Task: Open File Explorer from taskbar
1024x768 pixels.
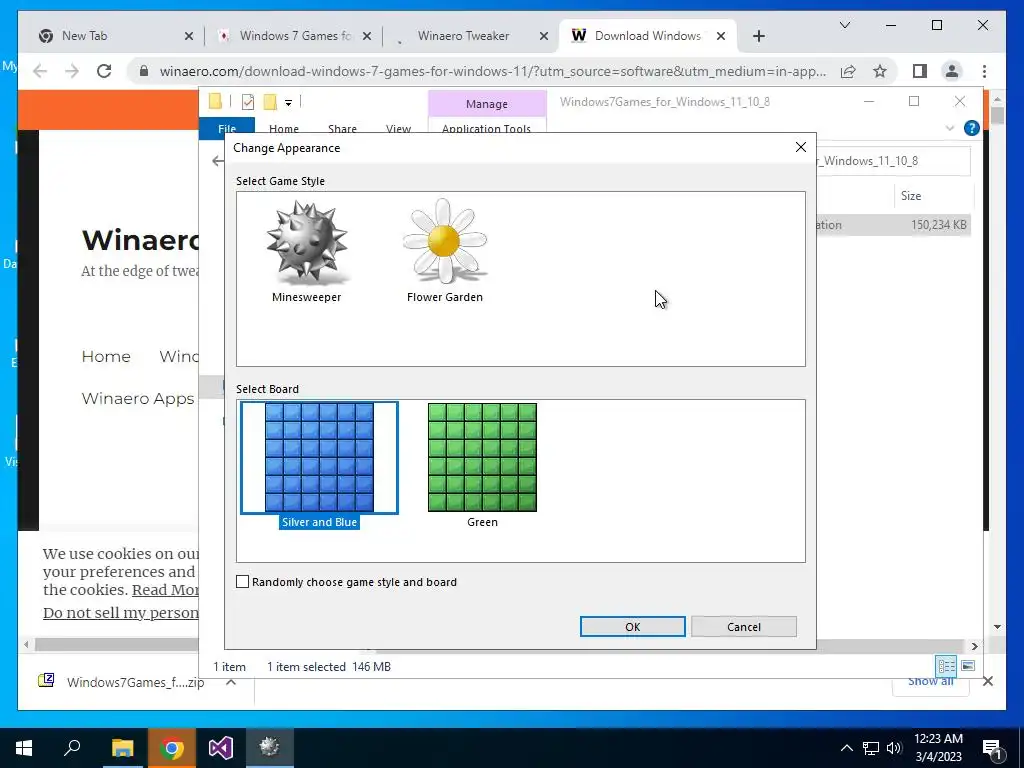Action: (x=122, y=747)
